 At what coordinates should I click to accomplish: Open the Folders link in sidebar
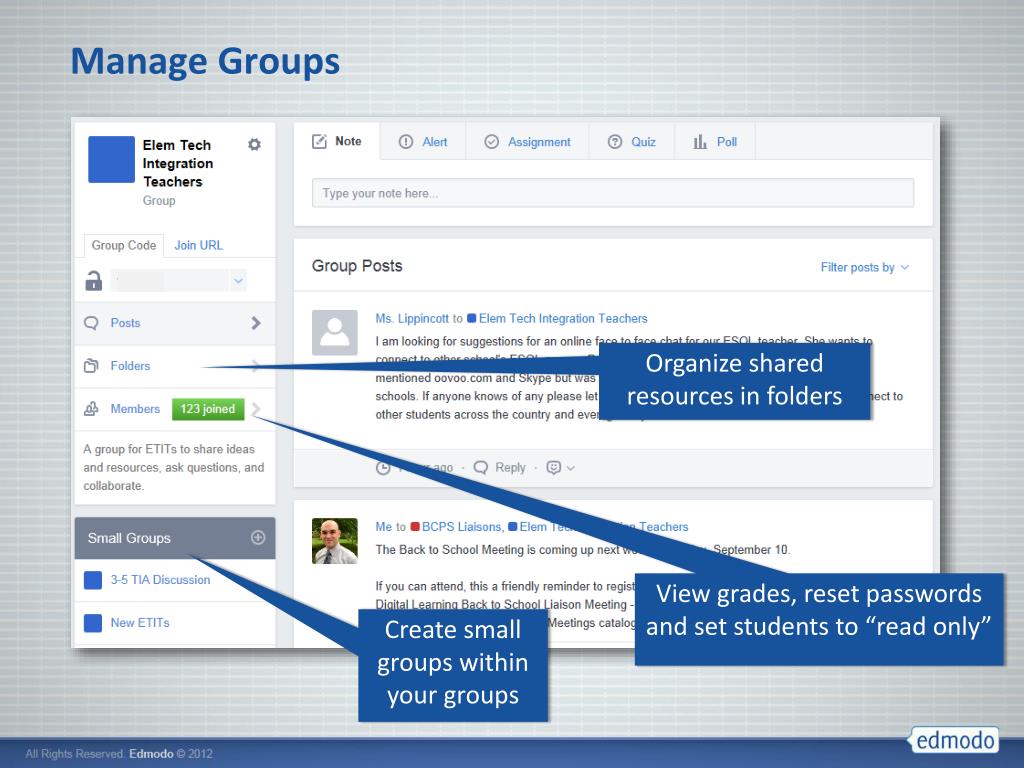pyautogui.click(x=131, y=366)
